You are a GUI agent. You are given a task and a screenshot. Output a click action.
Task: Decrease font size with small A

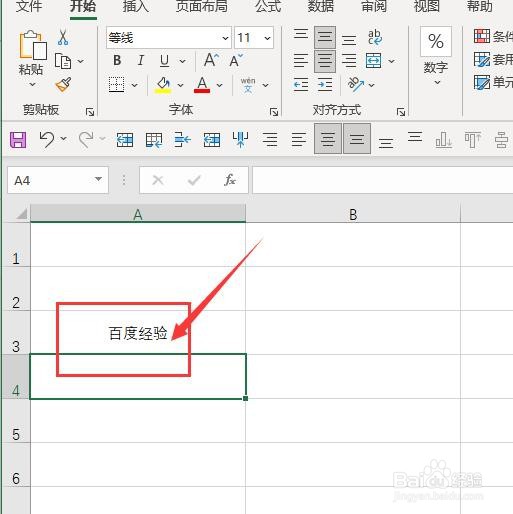tap(236, 61)
